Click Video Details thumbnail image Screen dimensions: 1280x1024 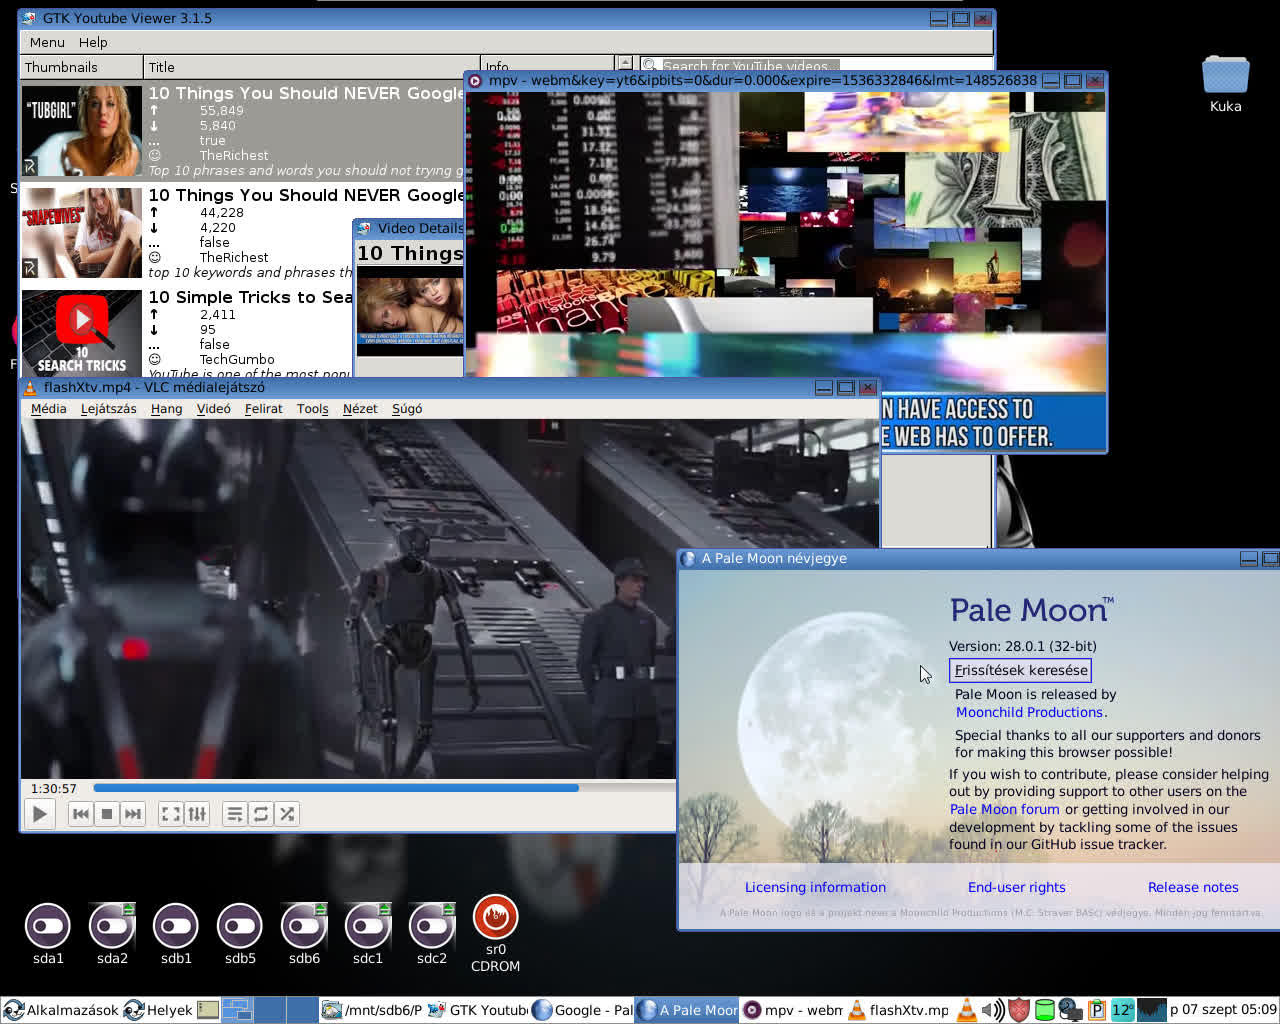410,311
